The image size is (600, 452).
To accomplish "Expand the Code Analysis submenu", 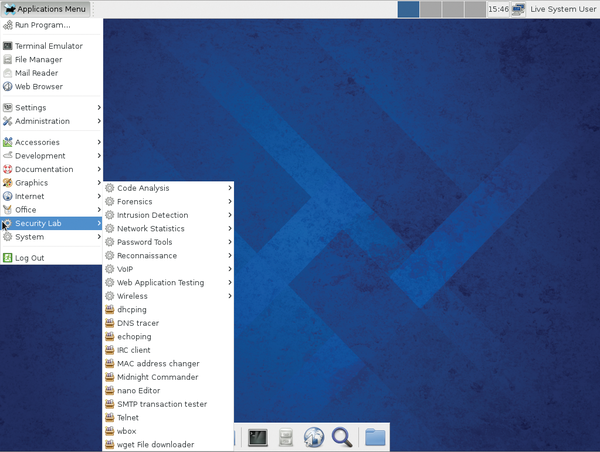I will (x=143, y=188).
